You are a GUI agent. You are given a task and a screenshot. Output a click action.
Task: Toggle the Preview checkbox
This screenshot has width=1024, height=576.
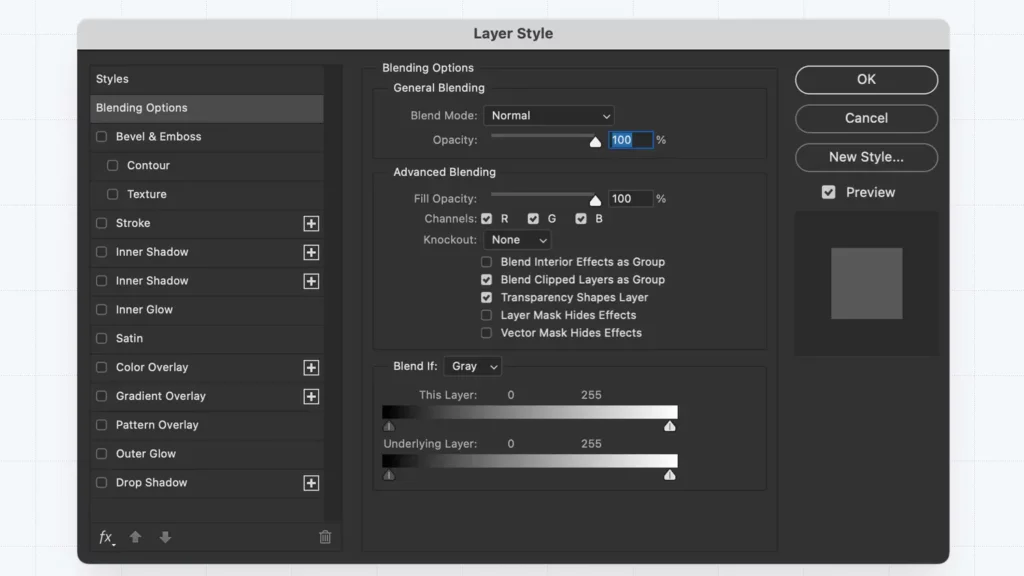tap(828, 192)
